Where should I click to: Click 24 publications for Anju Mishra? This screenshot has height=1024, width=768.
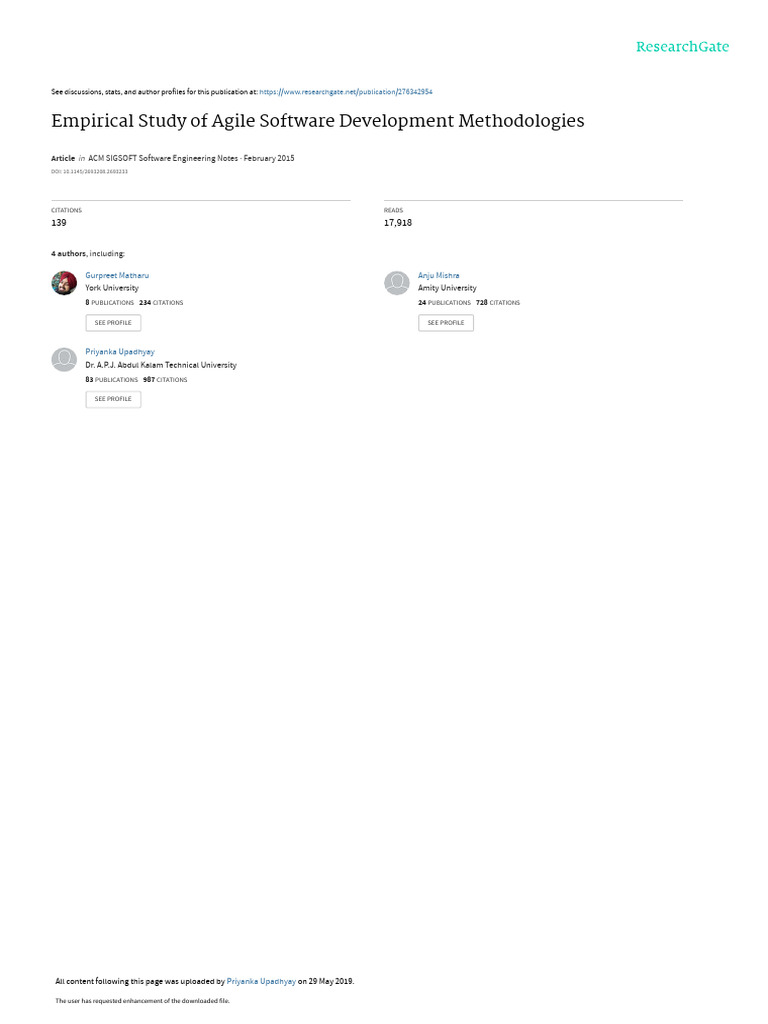tap(444, 303)
